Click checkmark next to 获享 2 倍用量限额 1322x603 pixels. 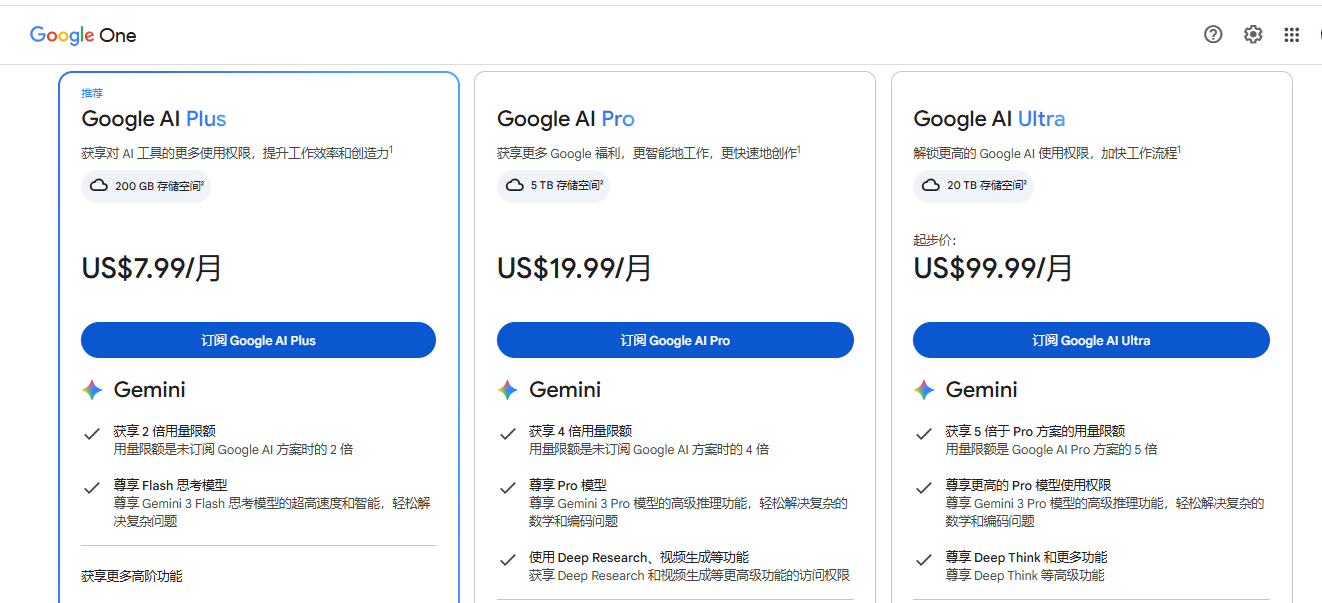(92, 433)
